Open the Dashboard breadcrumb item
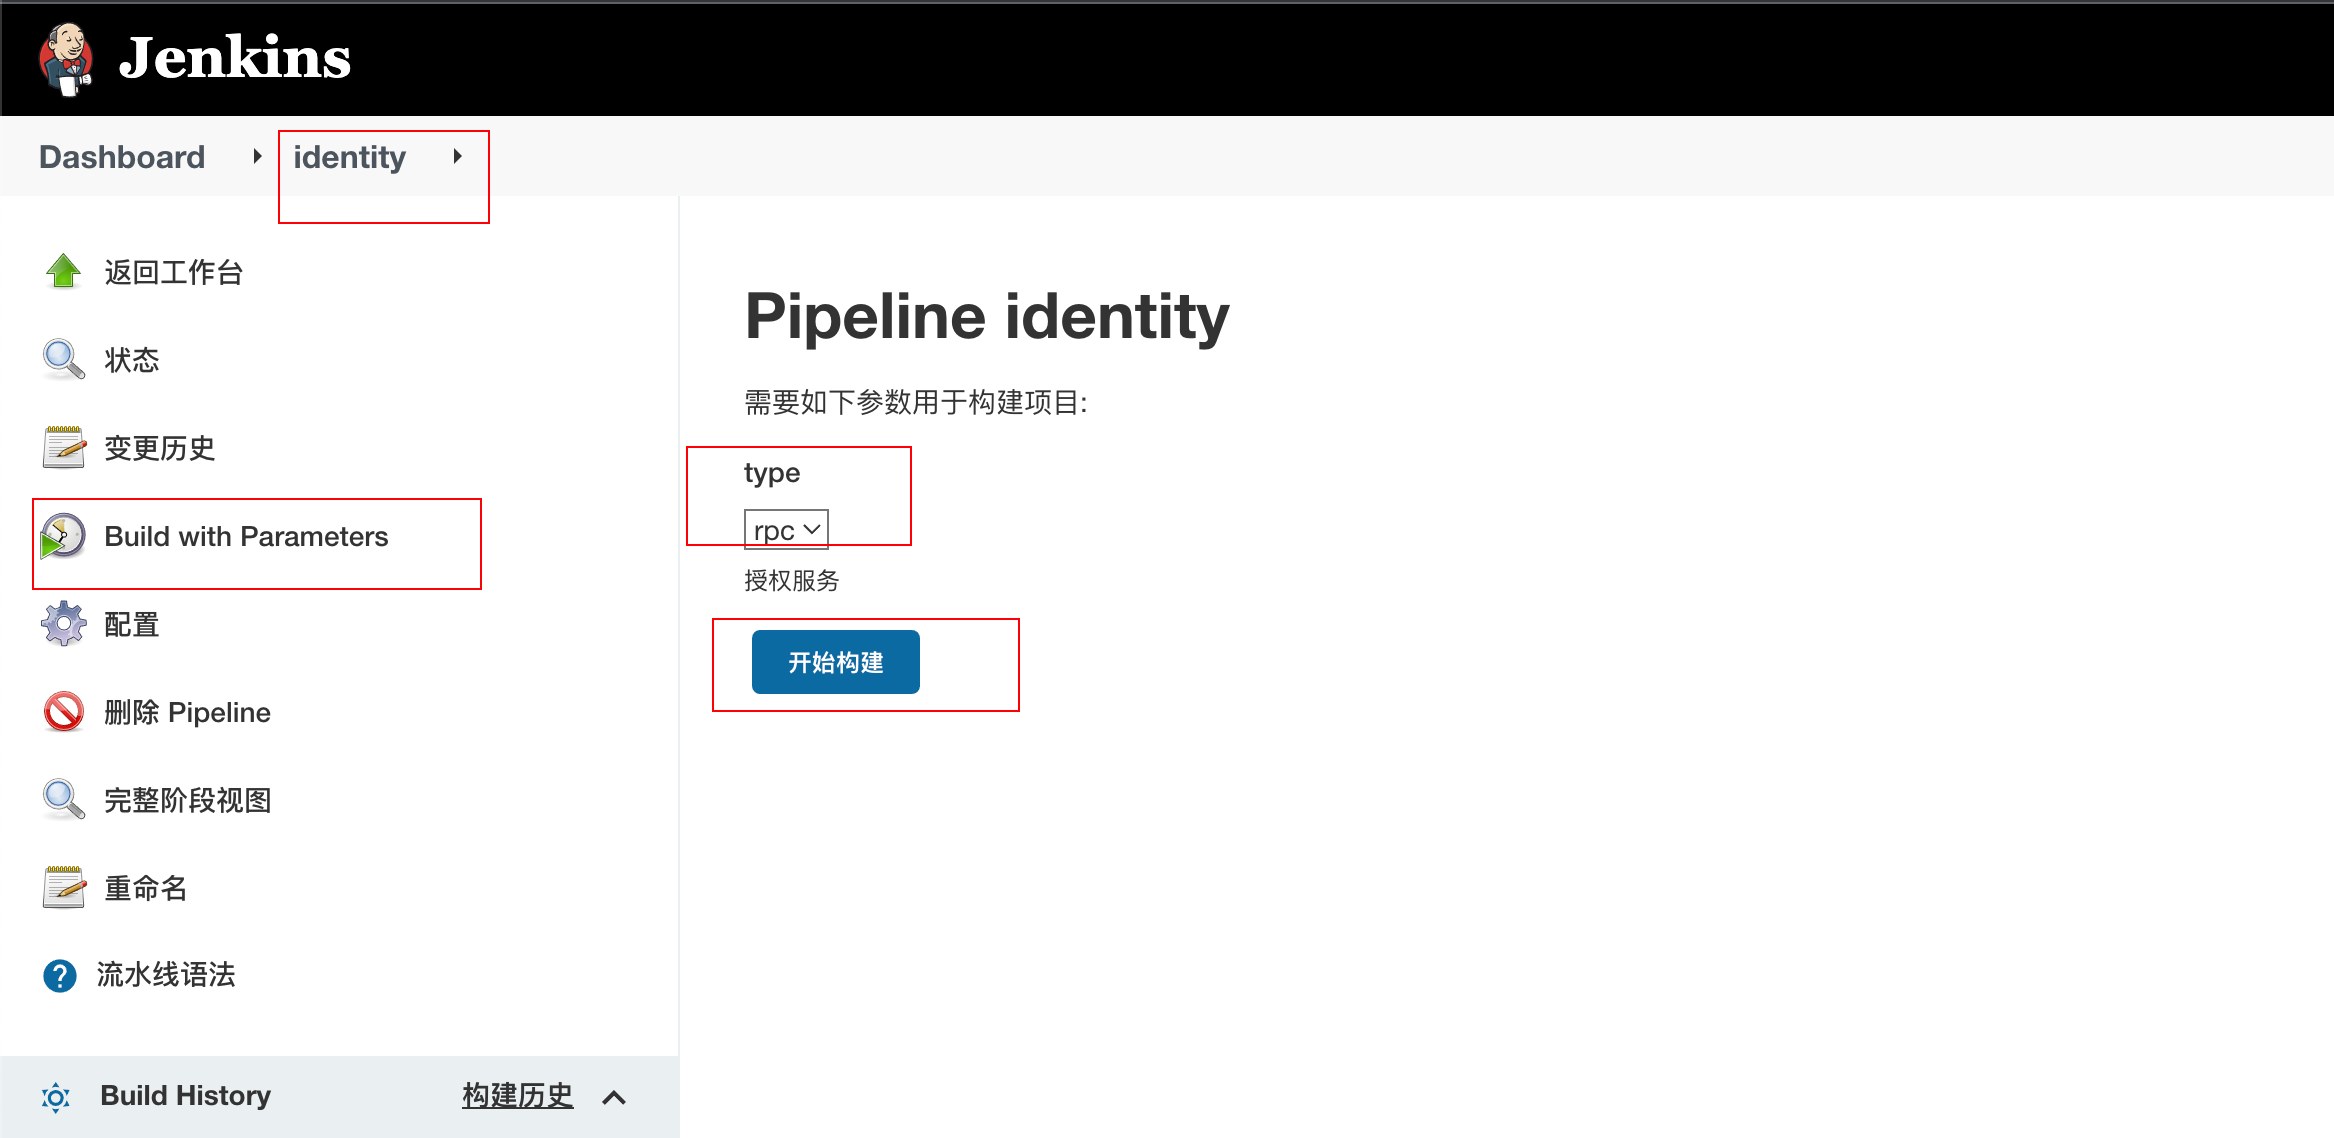 [122, 157]
